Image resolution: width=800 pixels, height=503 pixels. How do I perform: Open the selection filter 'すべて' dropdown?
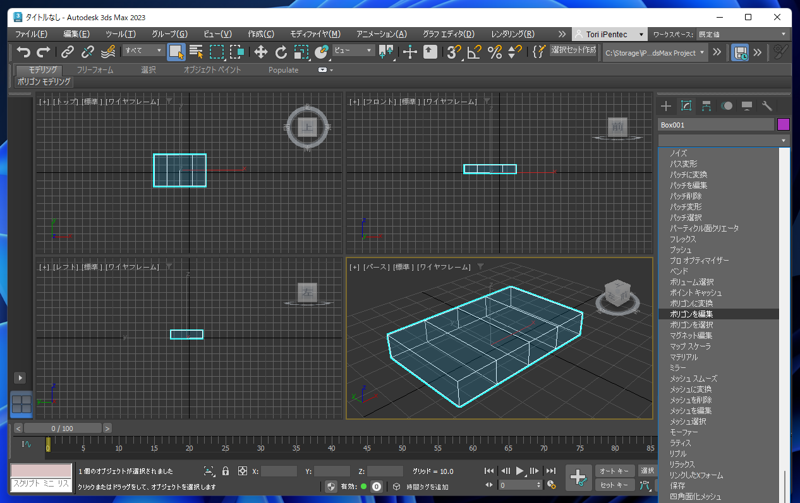tap(143, 51)
